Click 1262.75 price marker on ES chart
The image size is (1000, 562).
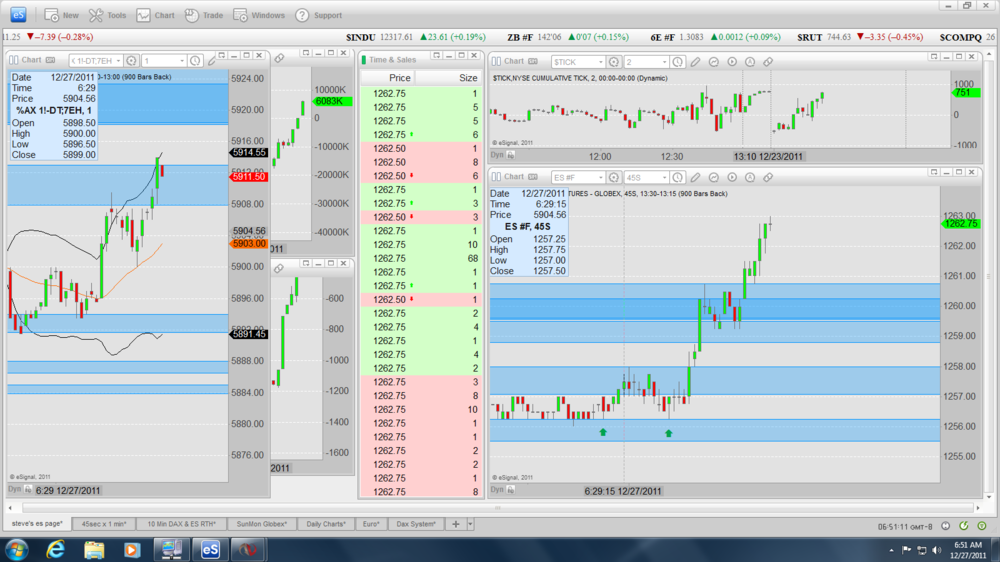[x=961, y=224]
